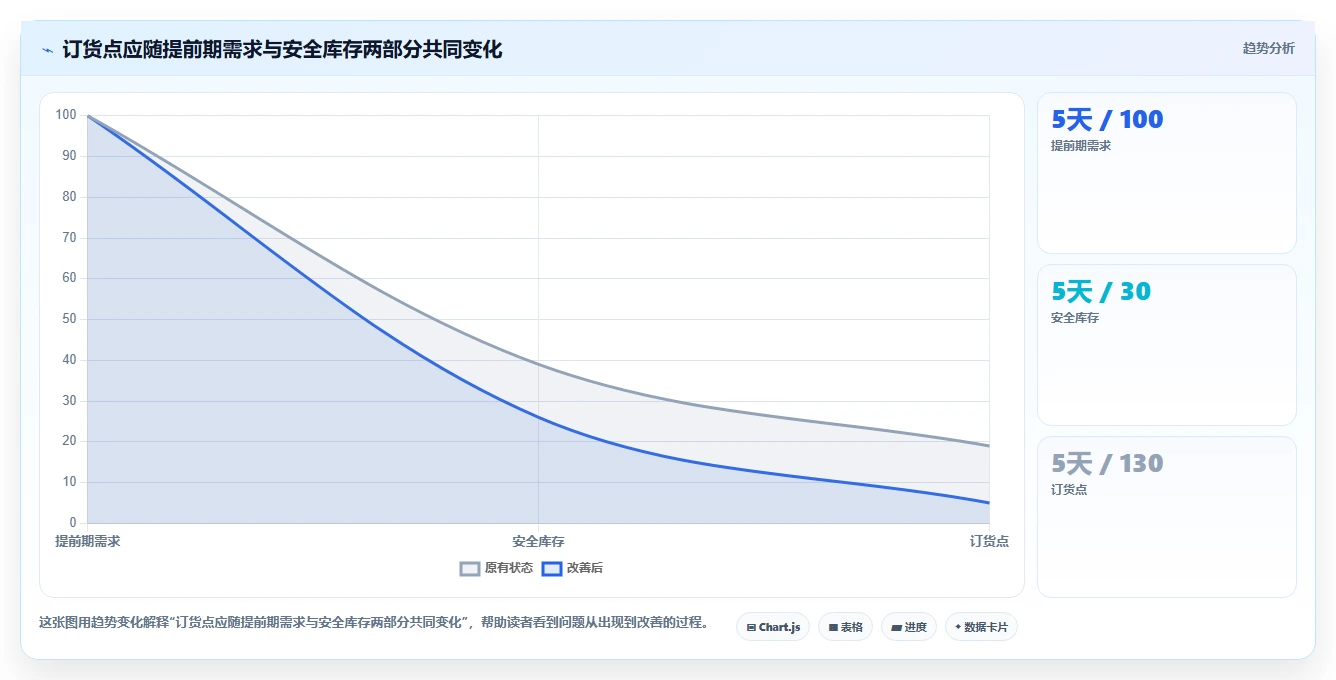
Task: Toggle the 原有状态 legend entry
Action: pos(496,568)
